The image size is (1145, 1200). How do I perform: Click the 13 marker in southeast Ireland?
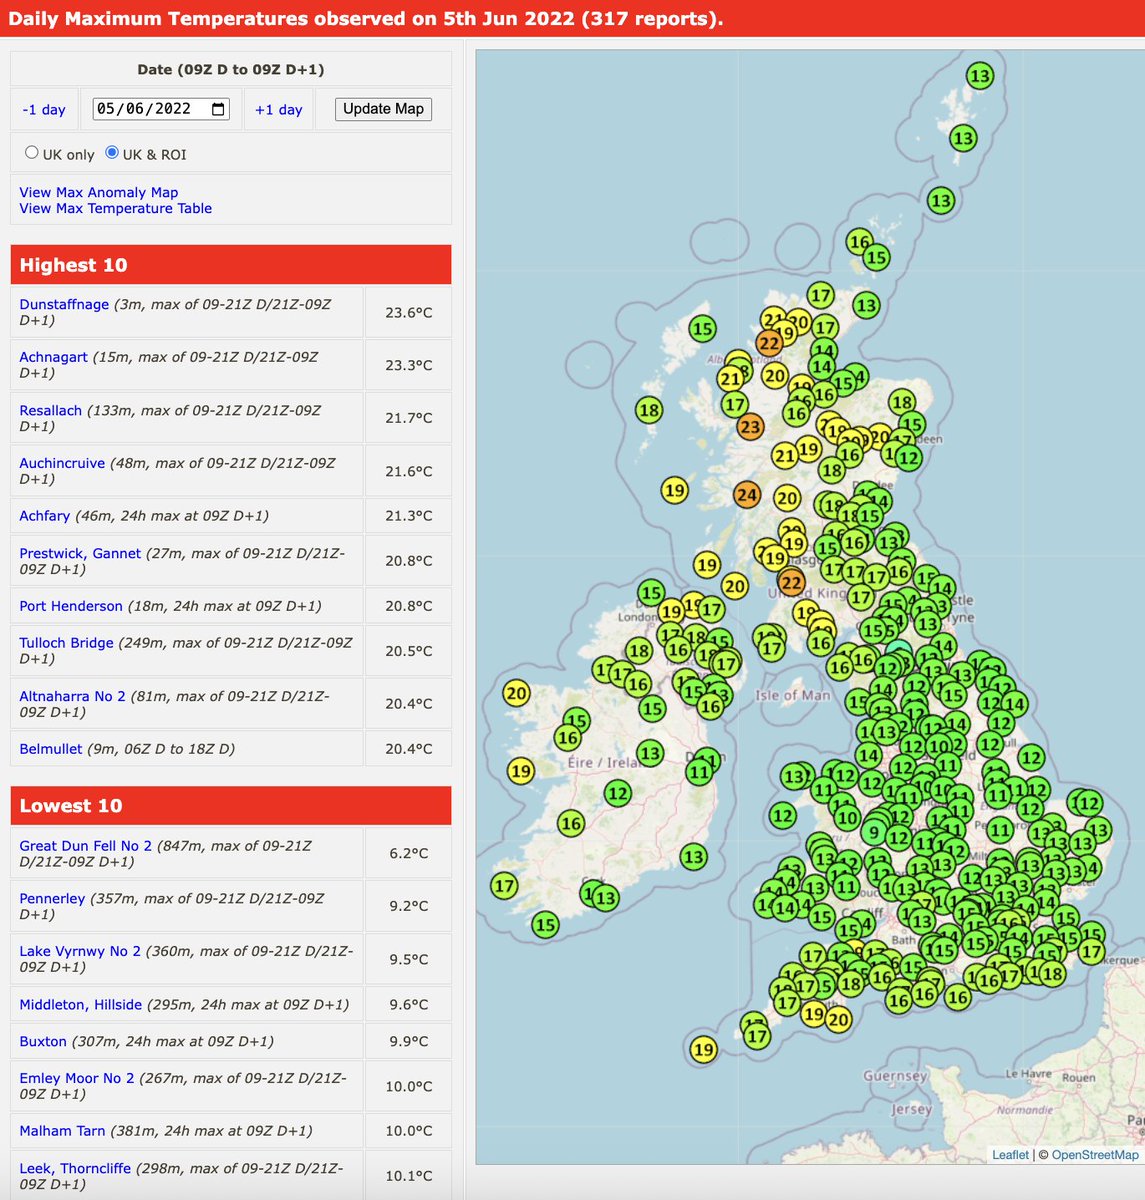tap(694, 857)
